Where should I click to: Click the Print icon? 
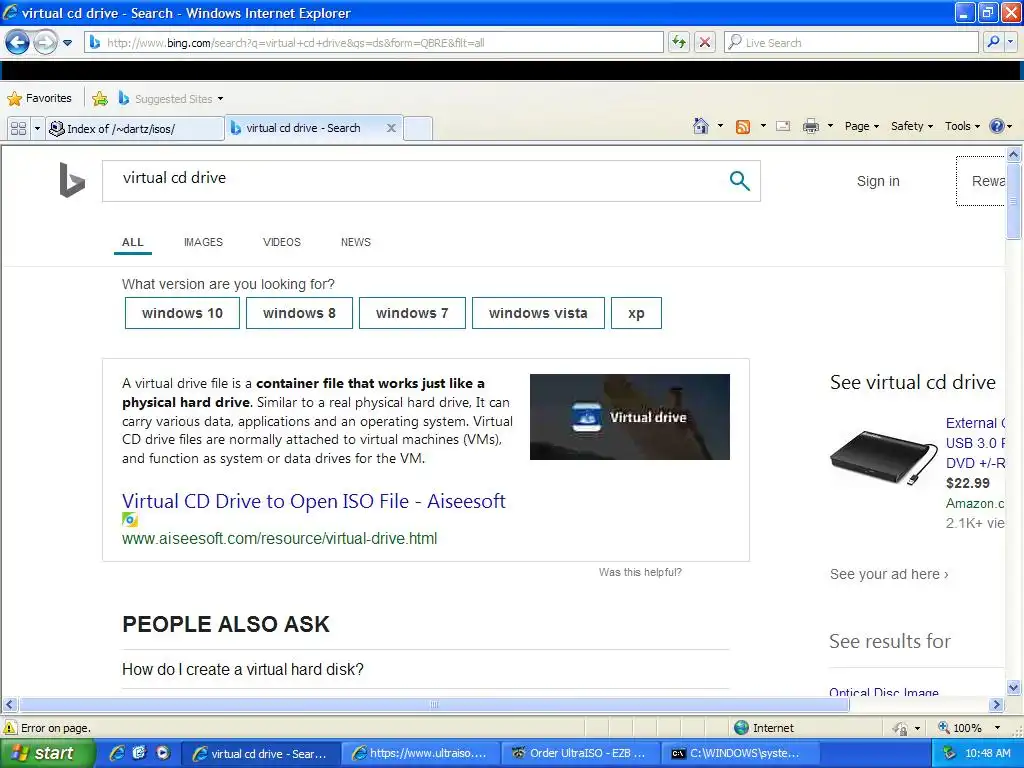(810, 126)
